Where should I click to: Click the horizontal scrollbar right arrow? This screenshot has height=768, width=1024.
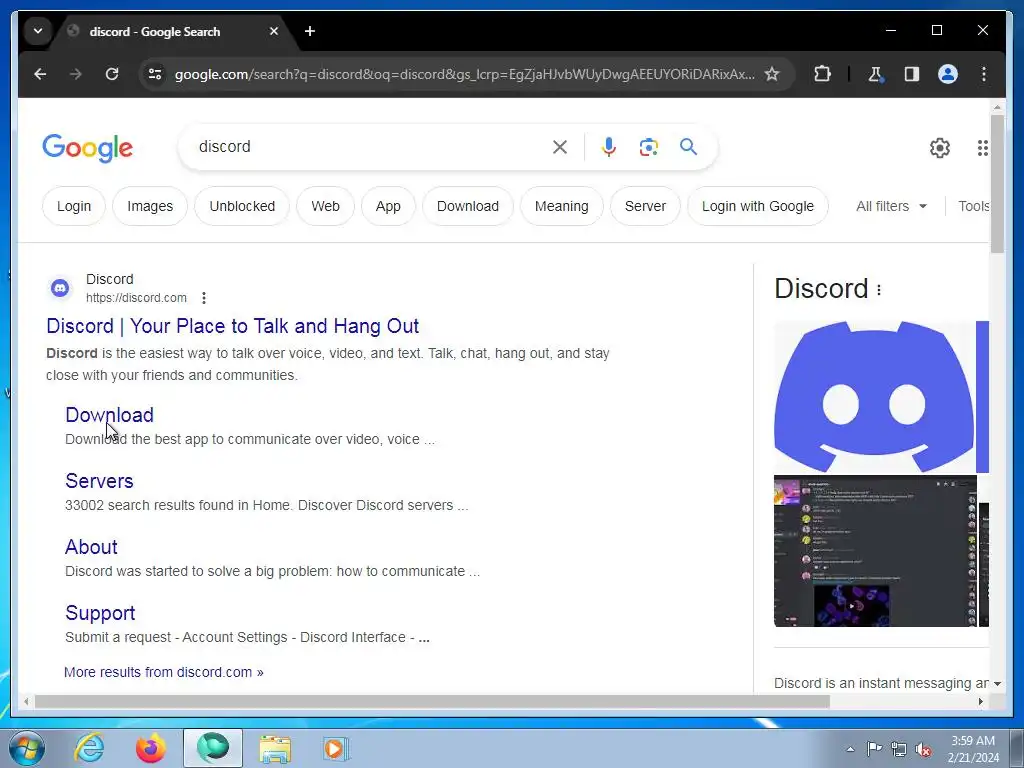[x=980, y=701]
